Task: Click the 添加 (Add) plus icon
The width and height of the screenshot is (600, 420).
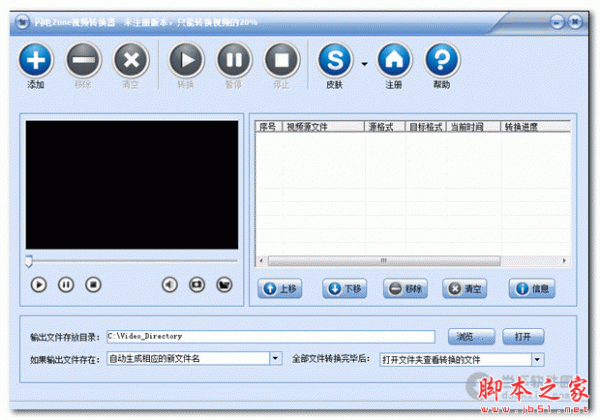Action: 36,60
